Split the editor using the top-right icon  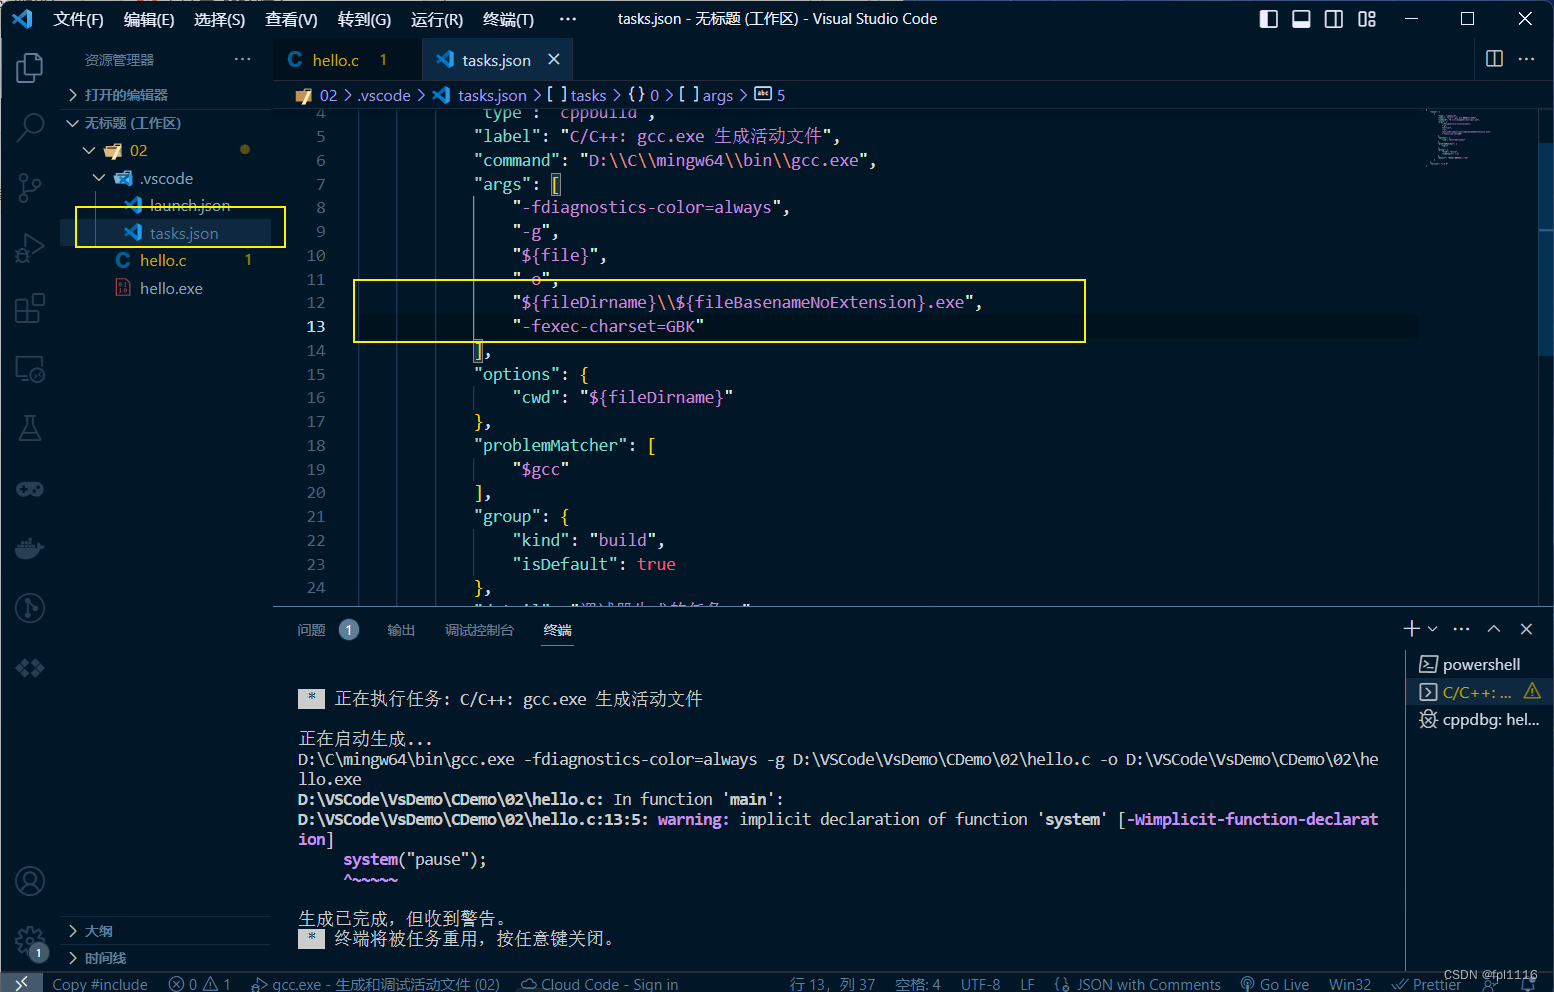click(1493, 59)
